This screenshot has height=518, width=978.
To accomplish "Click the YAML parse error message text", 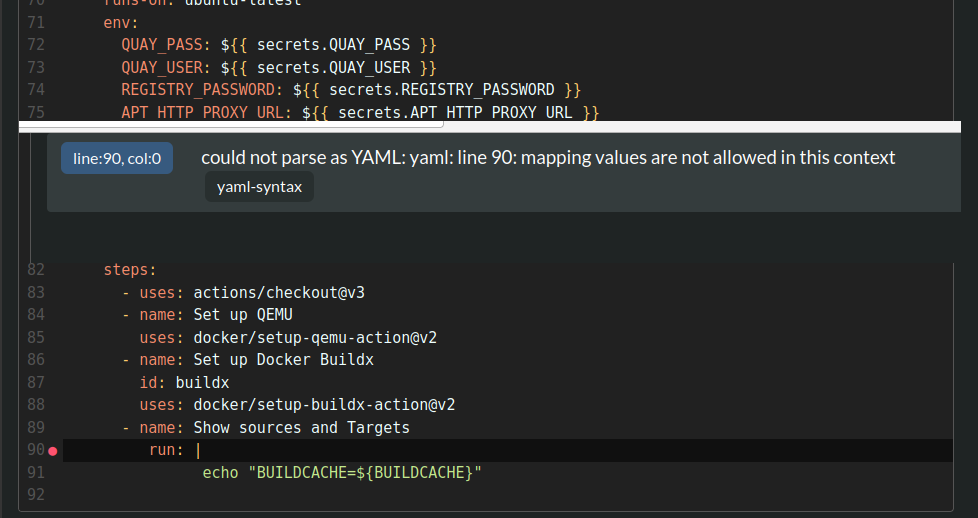I will click(x=547, y=157).
